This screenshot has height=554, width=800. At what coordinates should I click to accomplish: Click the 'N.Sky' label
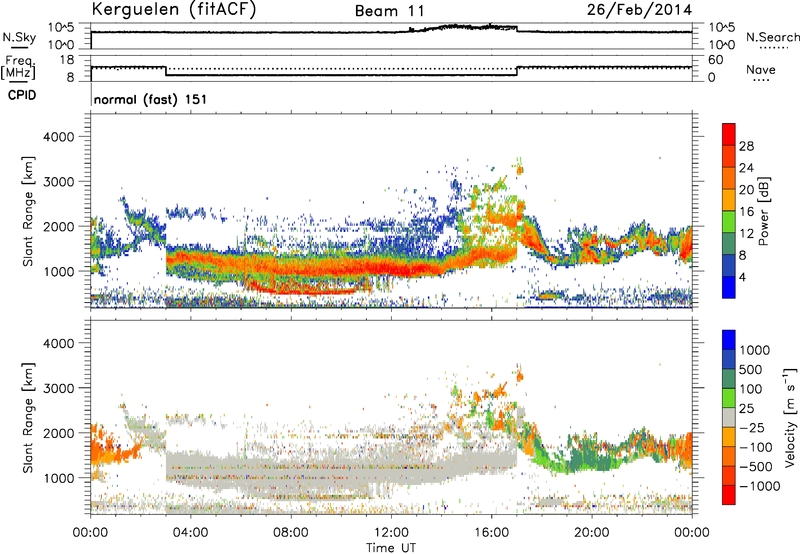pos(19,37)
